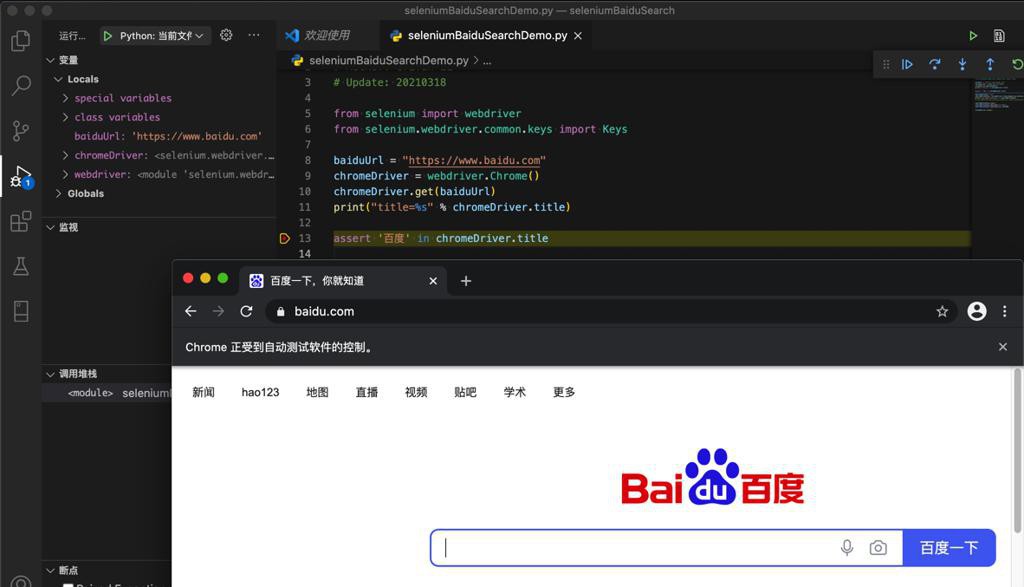Open the Testing flask view
This screenshot has width=1024, height=587.
point(21,266)
